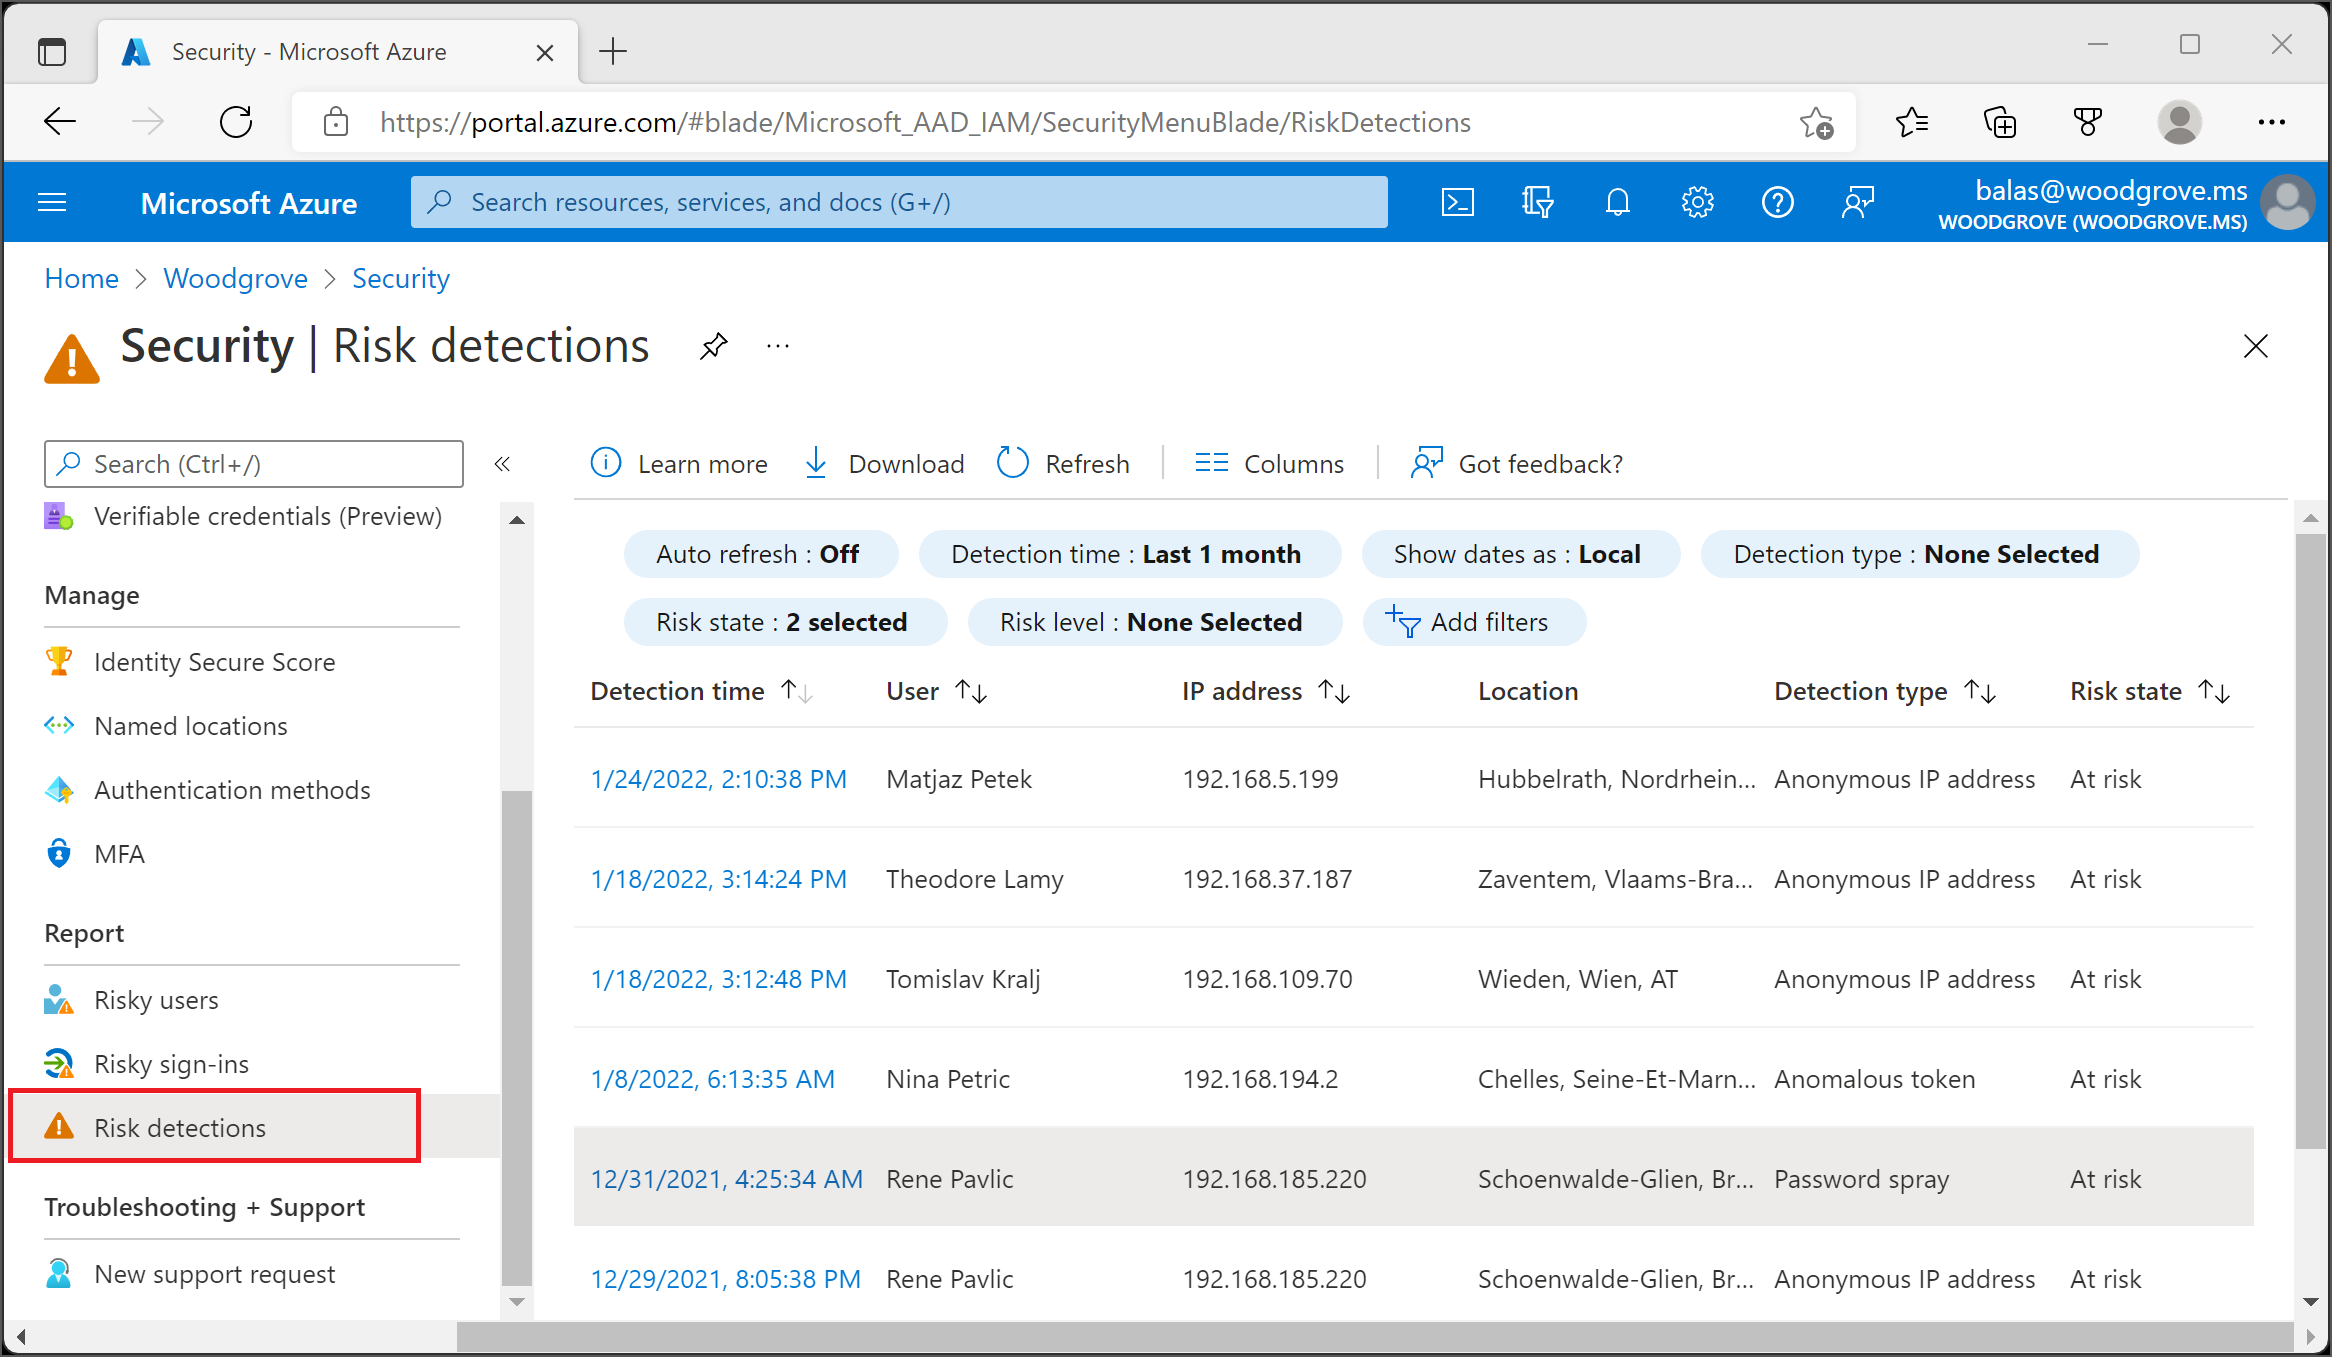Go to the Security breadcrumb

point(401,278)
